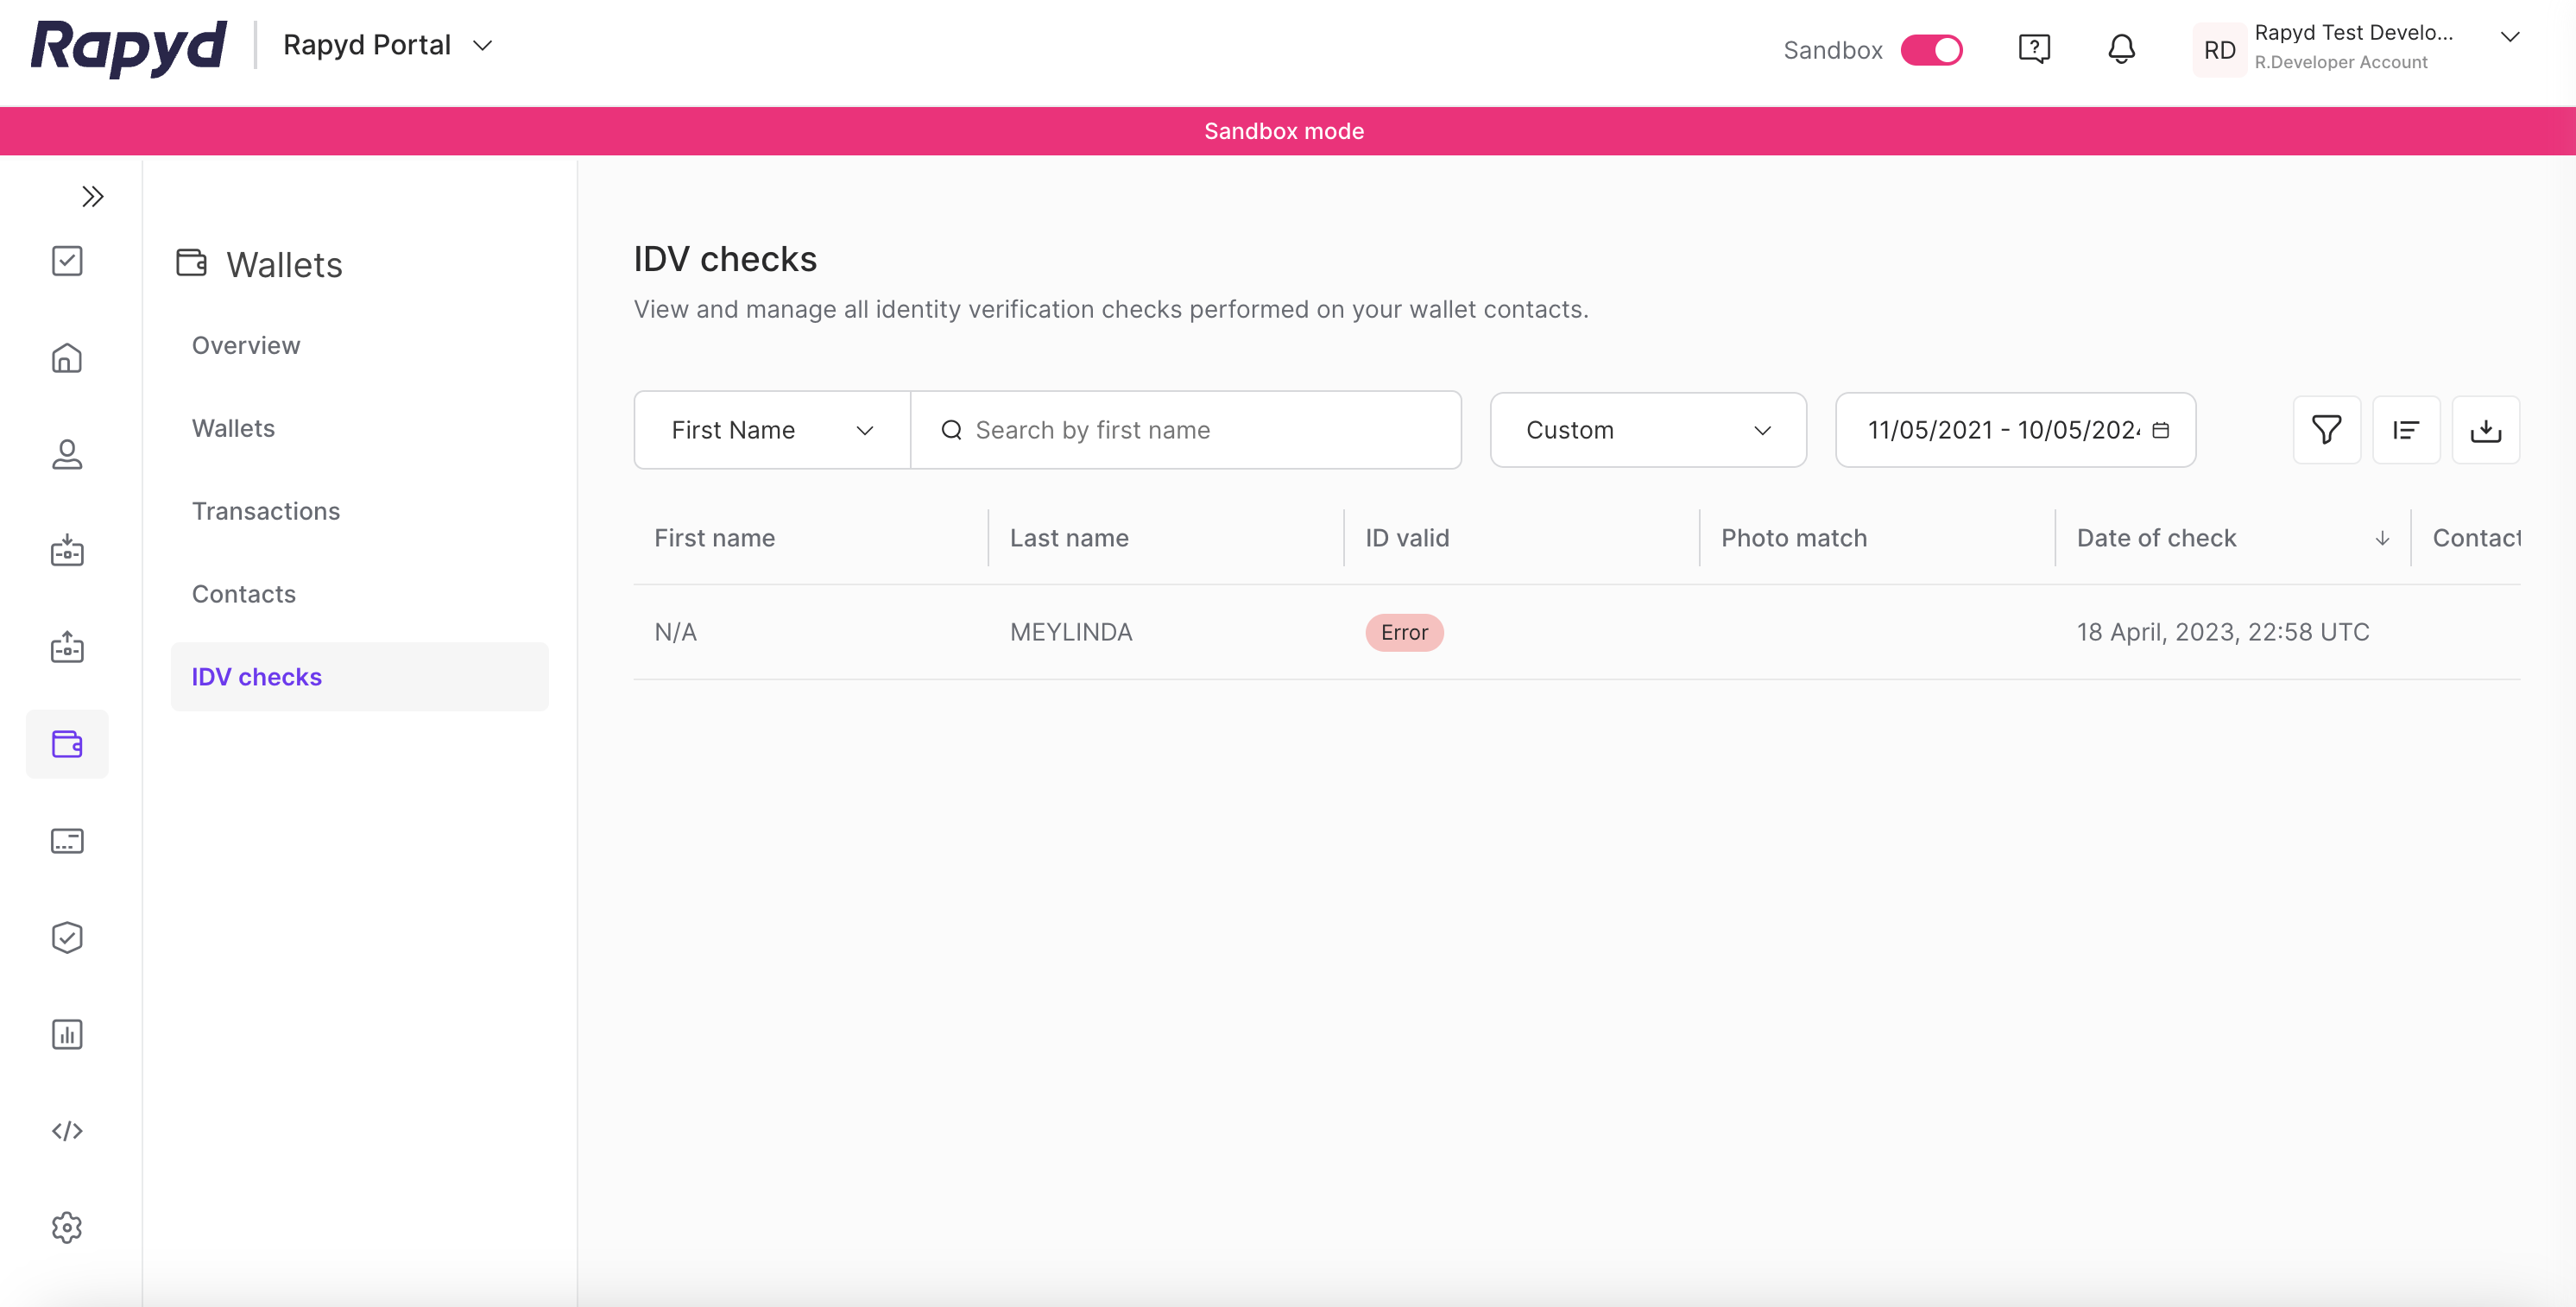Open the help question icon
Viewport: 2576px width, 1307px height.
pyautogui.click(x=2034, y=49)
